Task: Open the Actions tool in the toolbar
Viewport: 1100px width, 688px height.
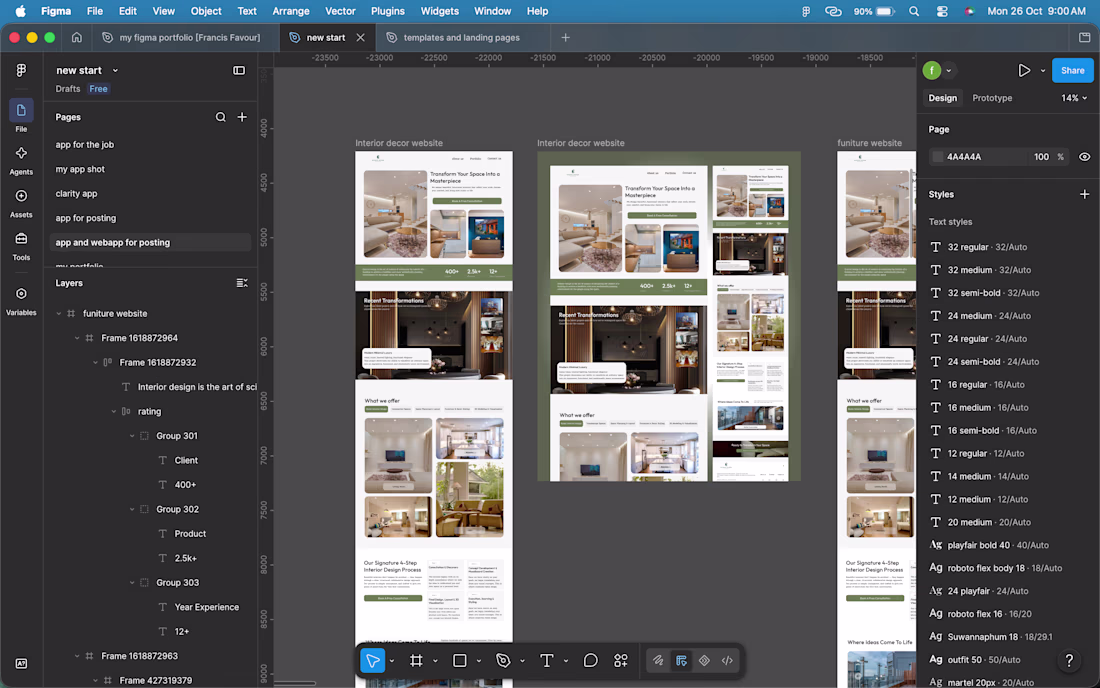Action: pos(621,661)
